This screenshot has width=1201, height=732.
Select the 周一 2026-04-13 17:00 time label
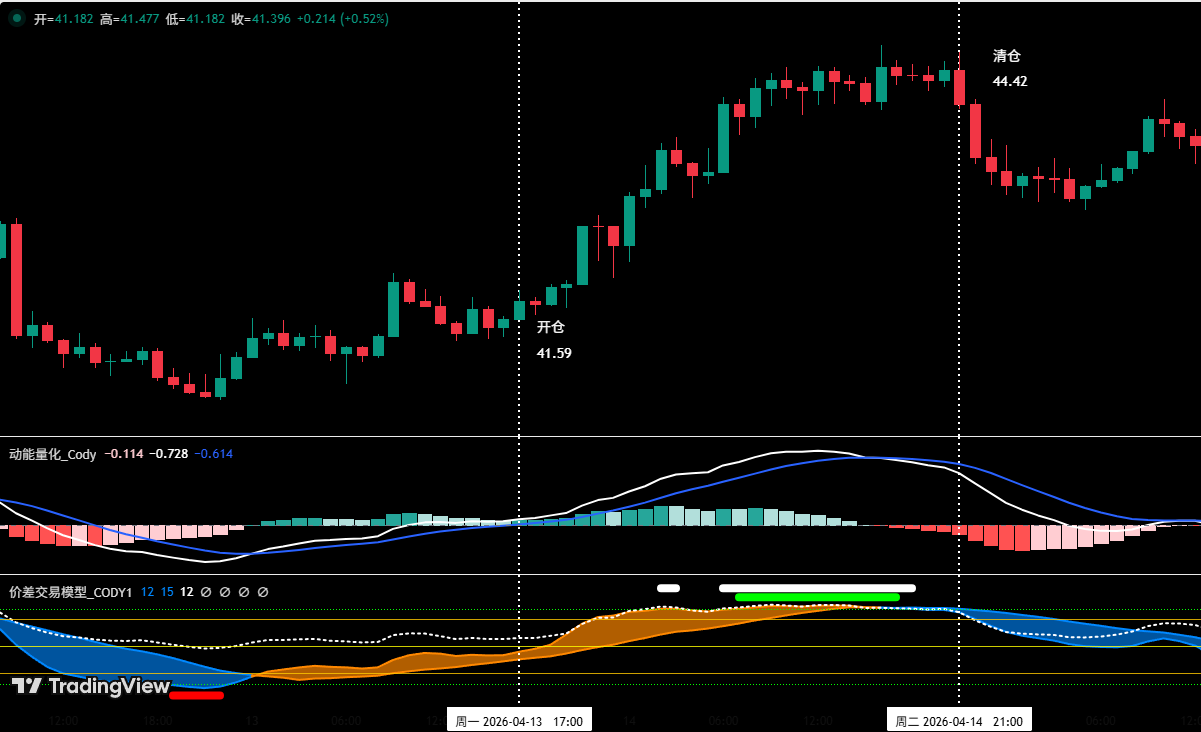pos(518,719)
